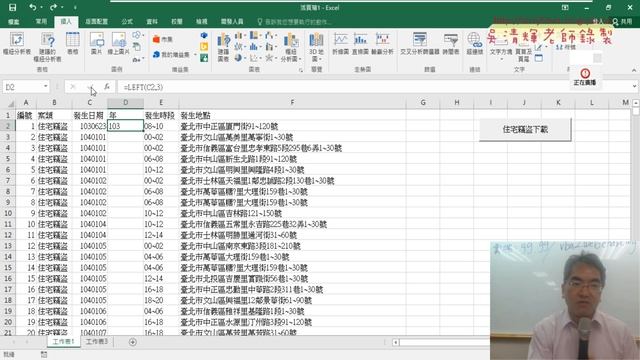Expand the PivotChart dropdown arrow

pyautogui.click(x=300, y=60)
